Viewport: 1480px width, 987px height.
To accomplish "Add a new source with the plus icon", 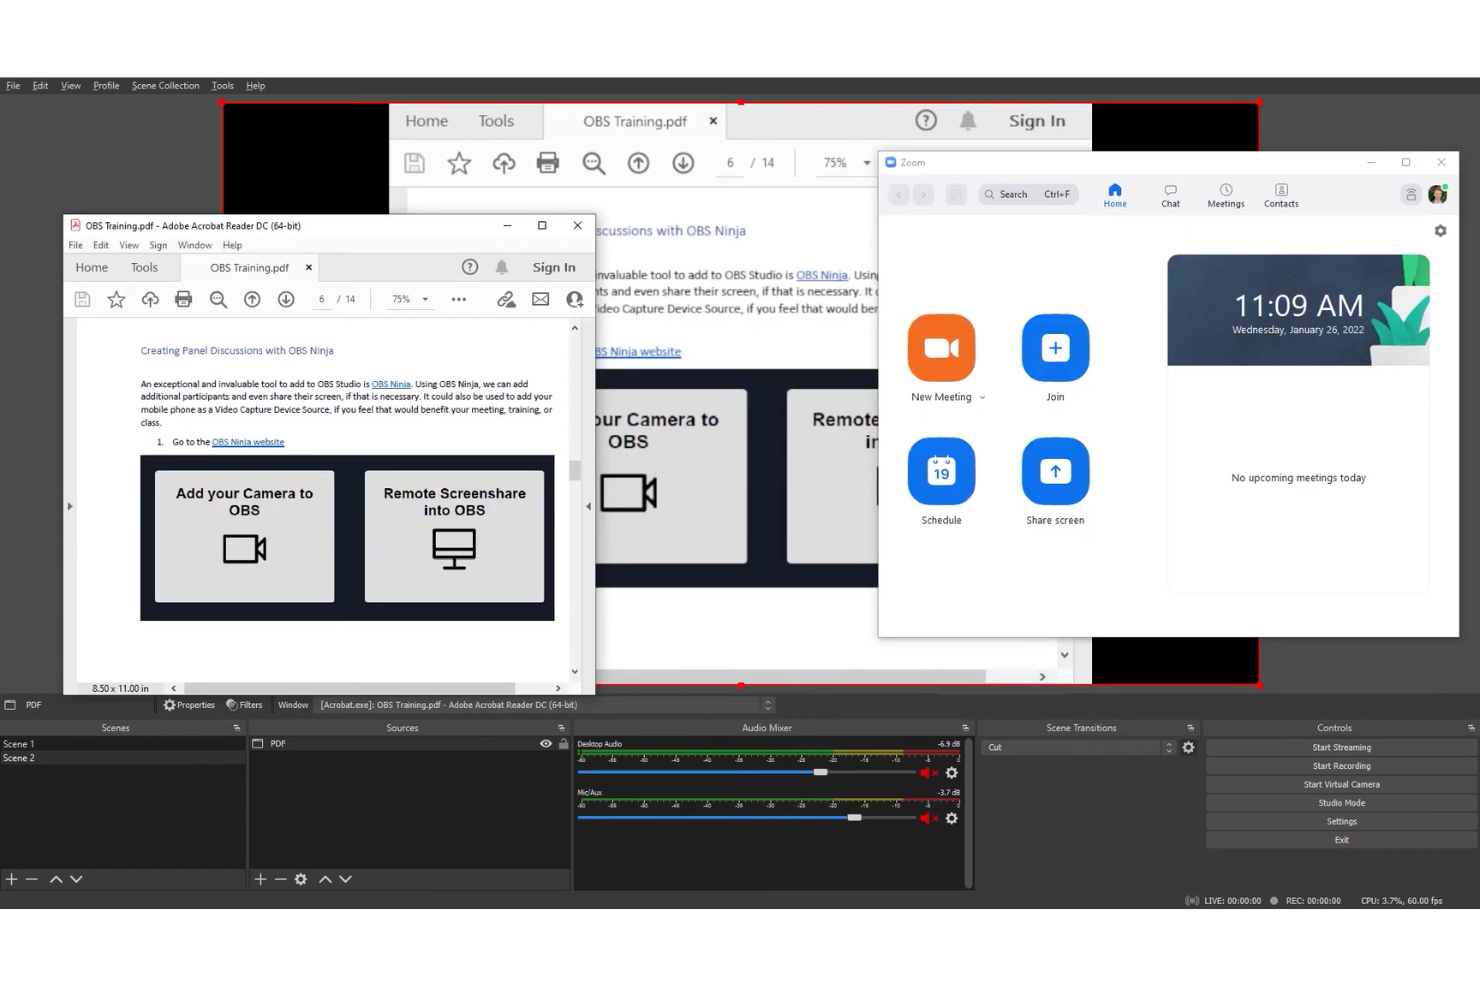I will (x=260, y=879).
